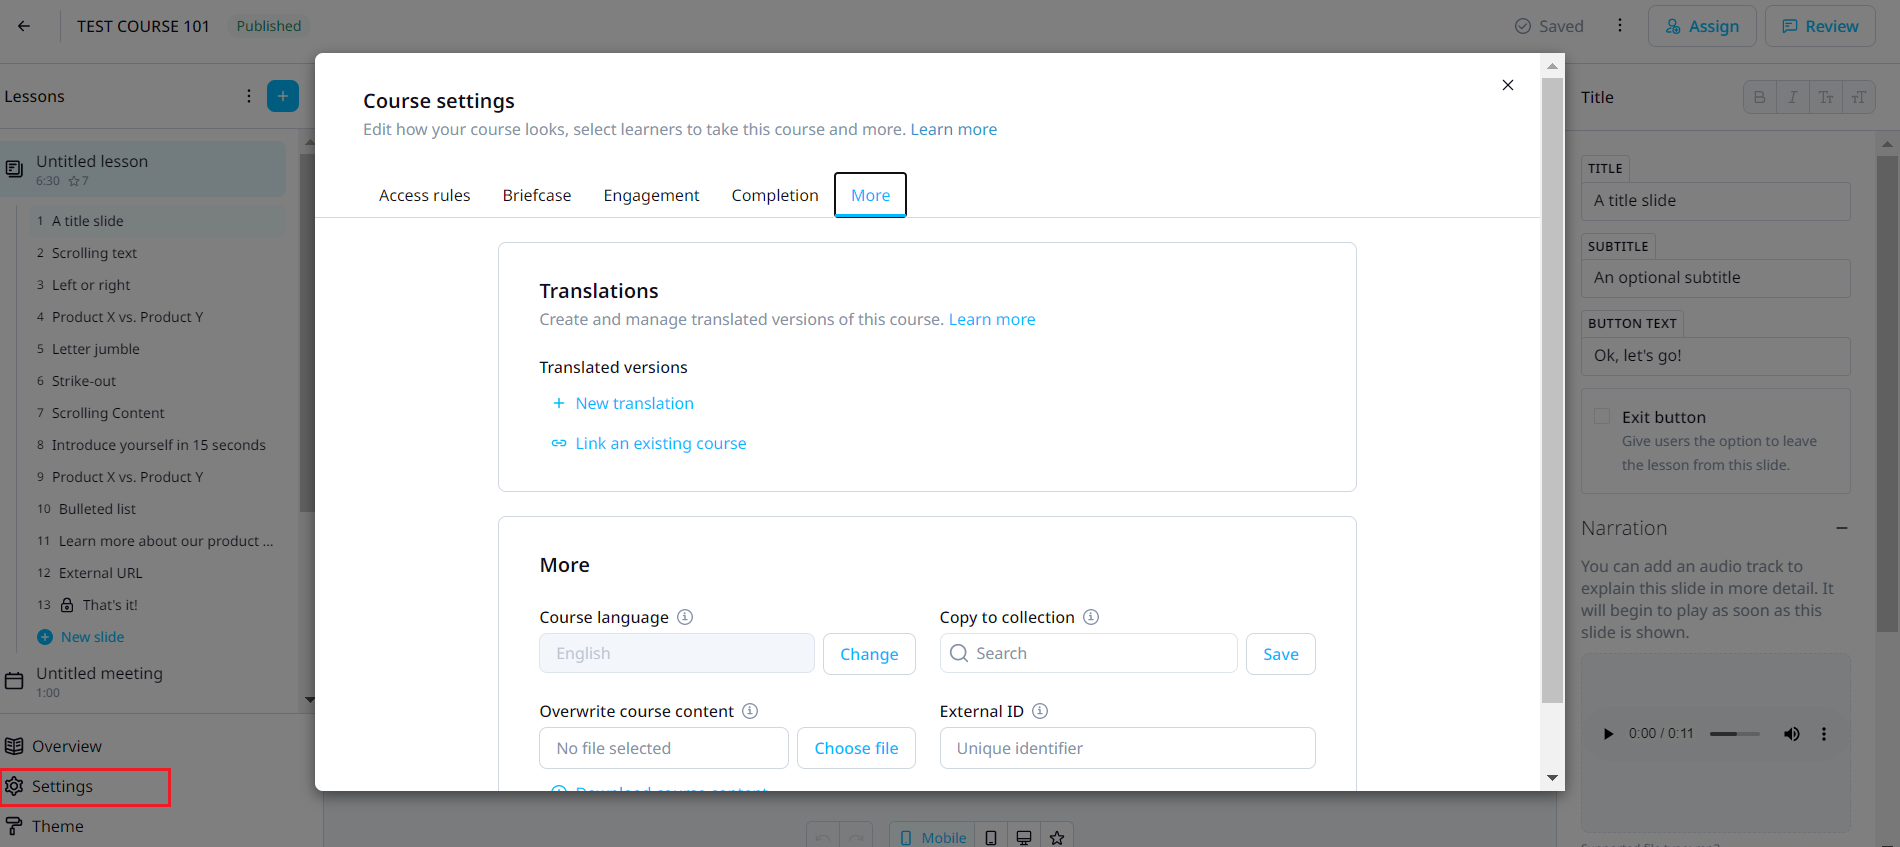Open the Access rules tab
Viewport: 1900px width, 847px height.
pos(424,195)
